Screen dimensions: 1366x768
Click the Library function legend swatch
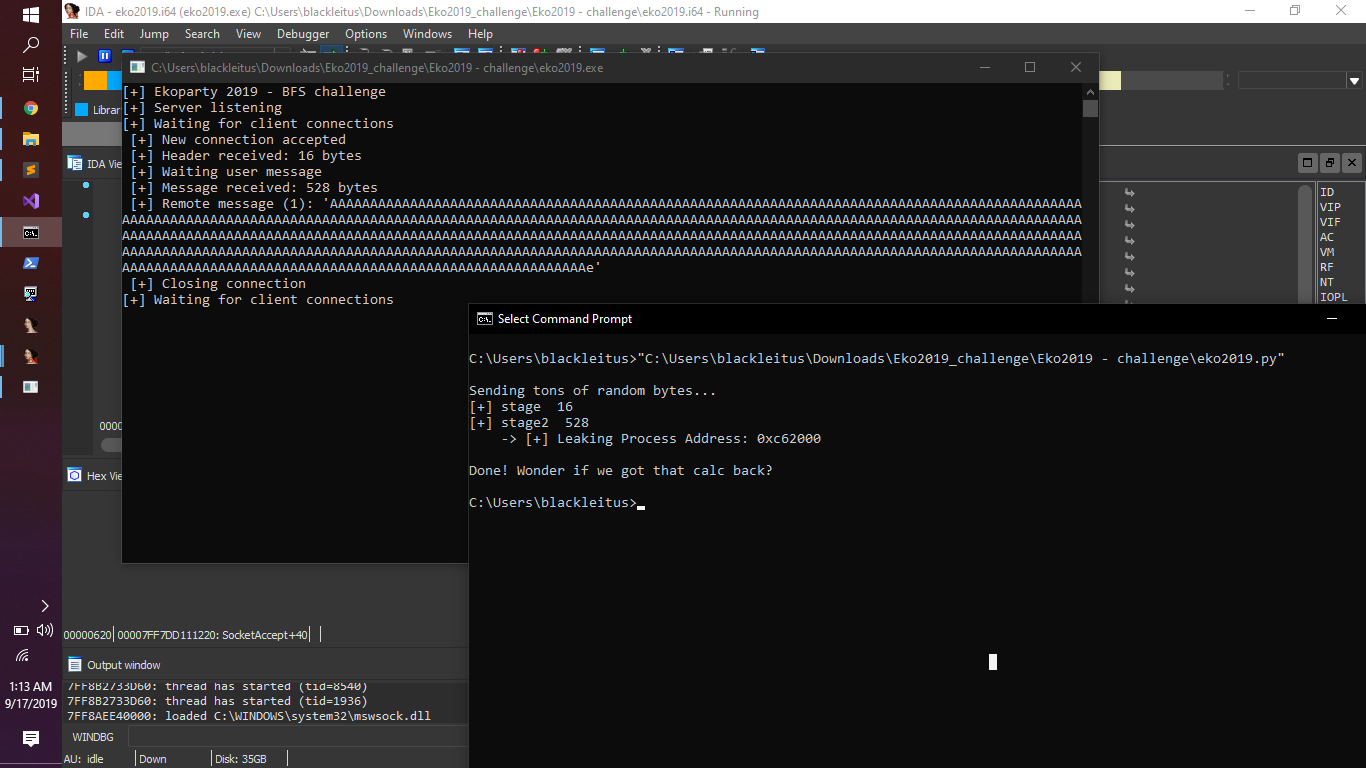coord(82,110)
